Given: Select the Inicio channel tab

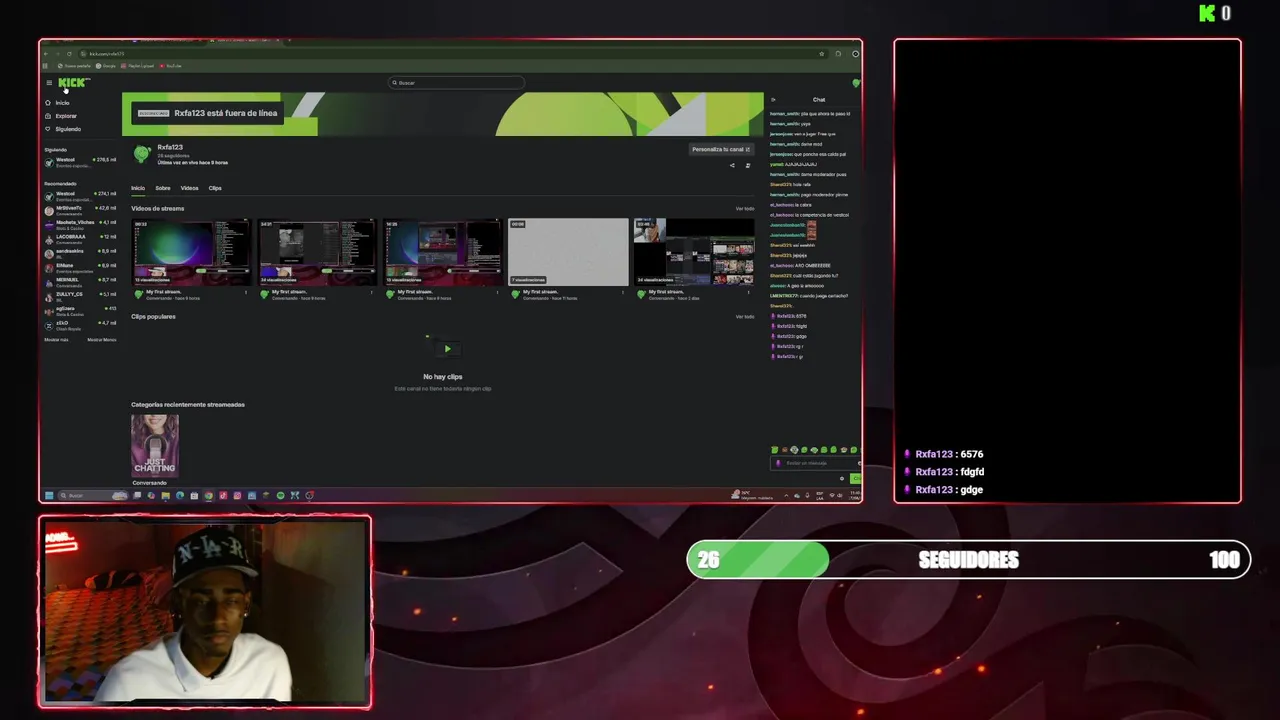Looking at the screenshot, I should [138, 188].
